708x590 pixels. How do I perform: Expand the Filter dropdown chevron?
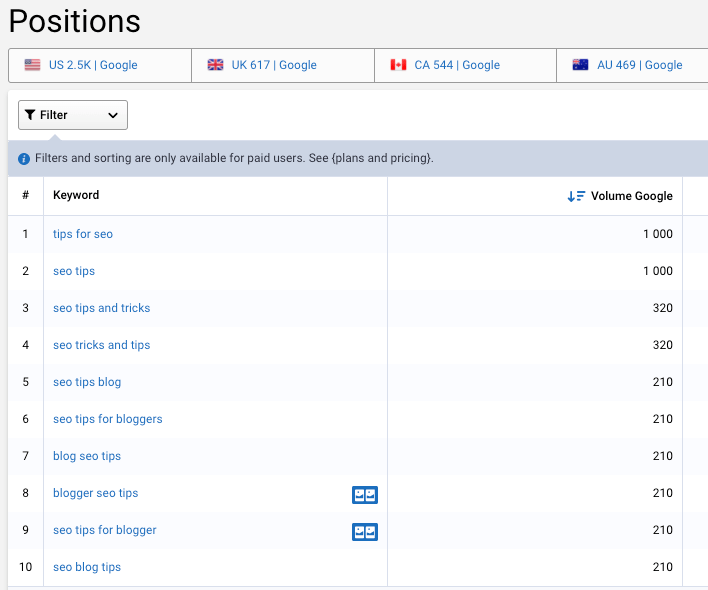113,115
